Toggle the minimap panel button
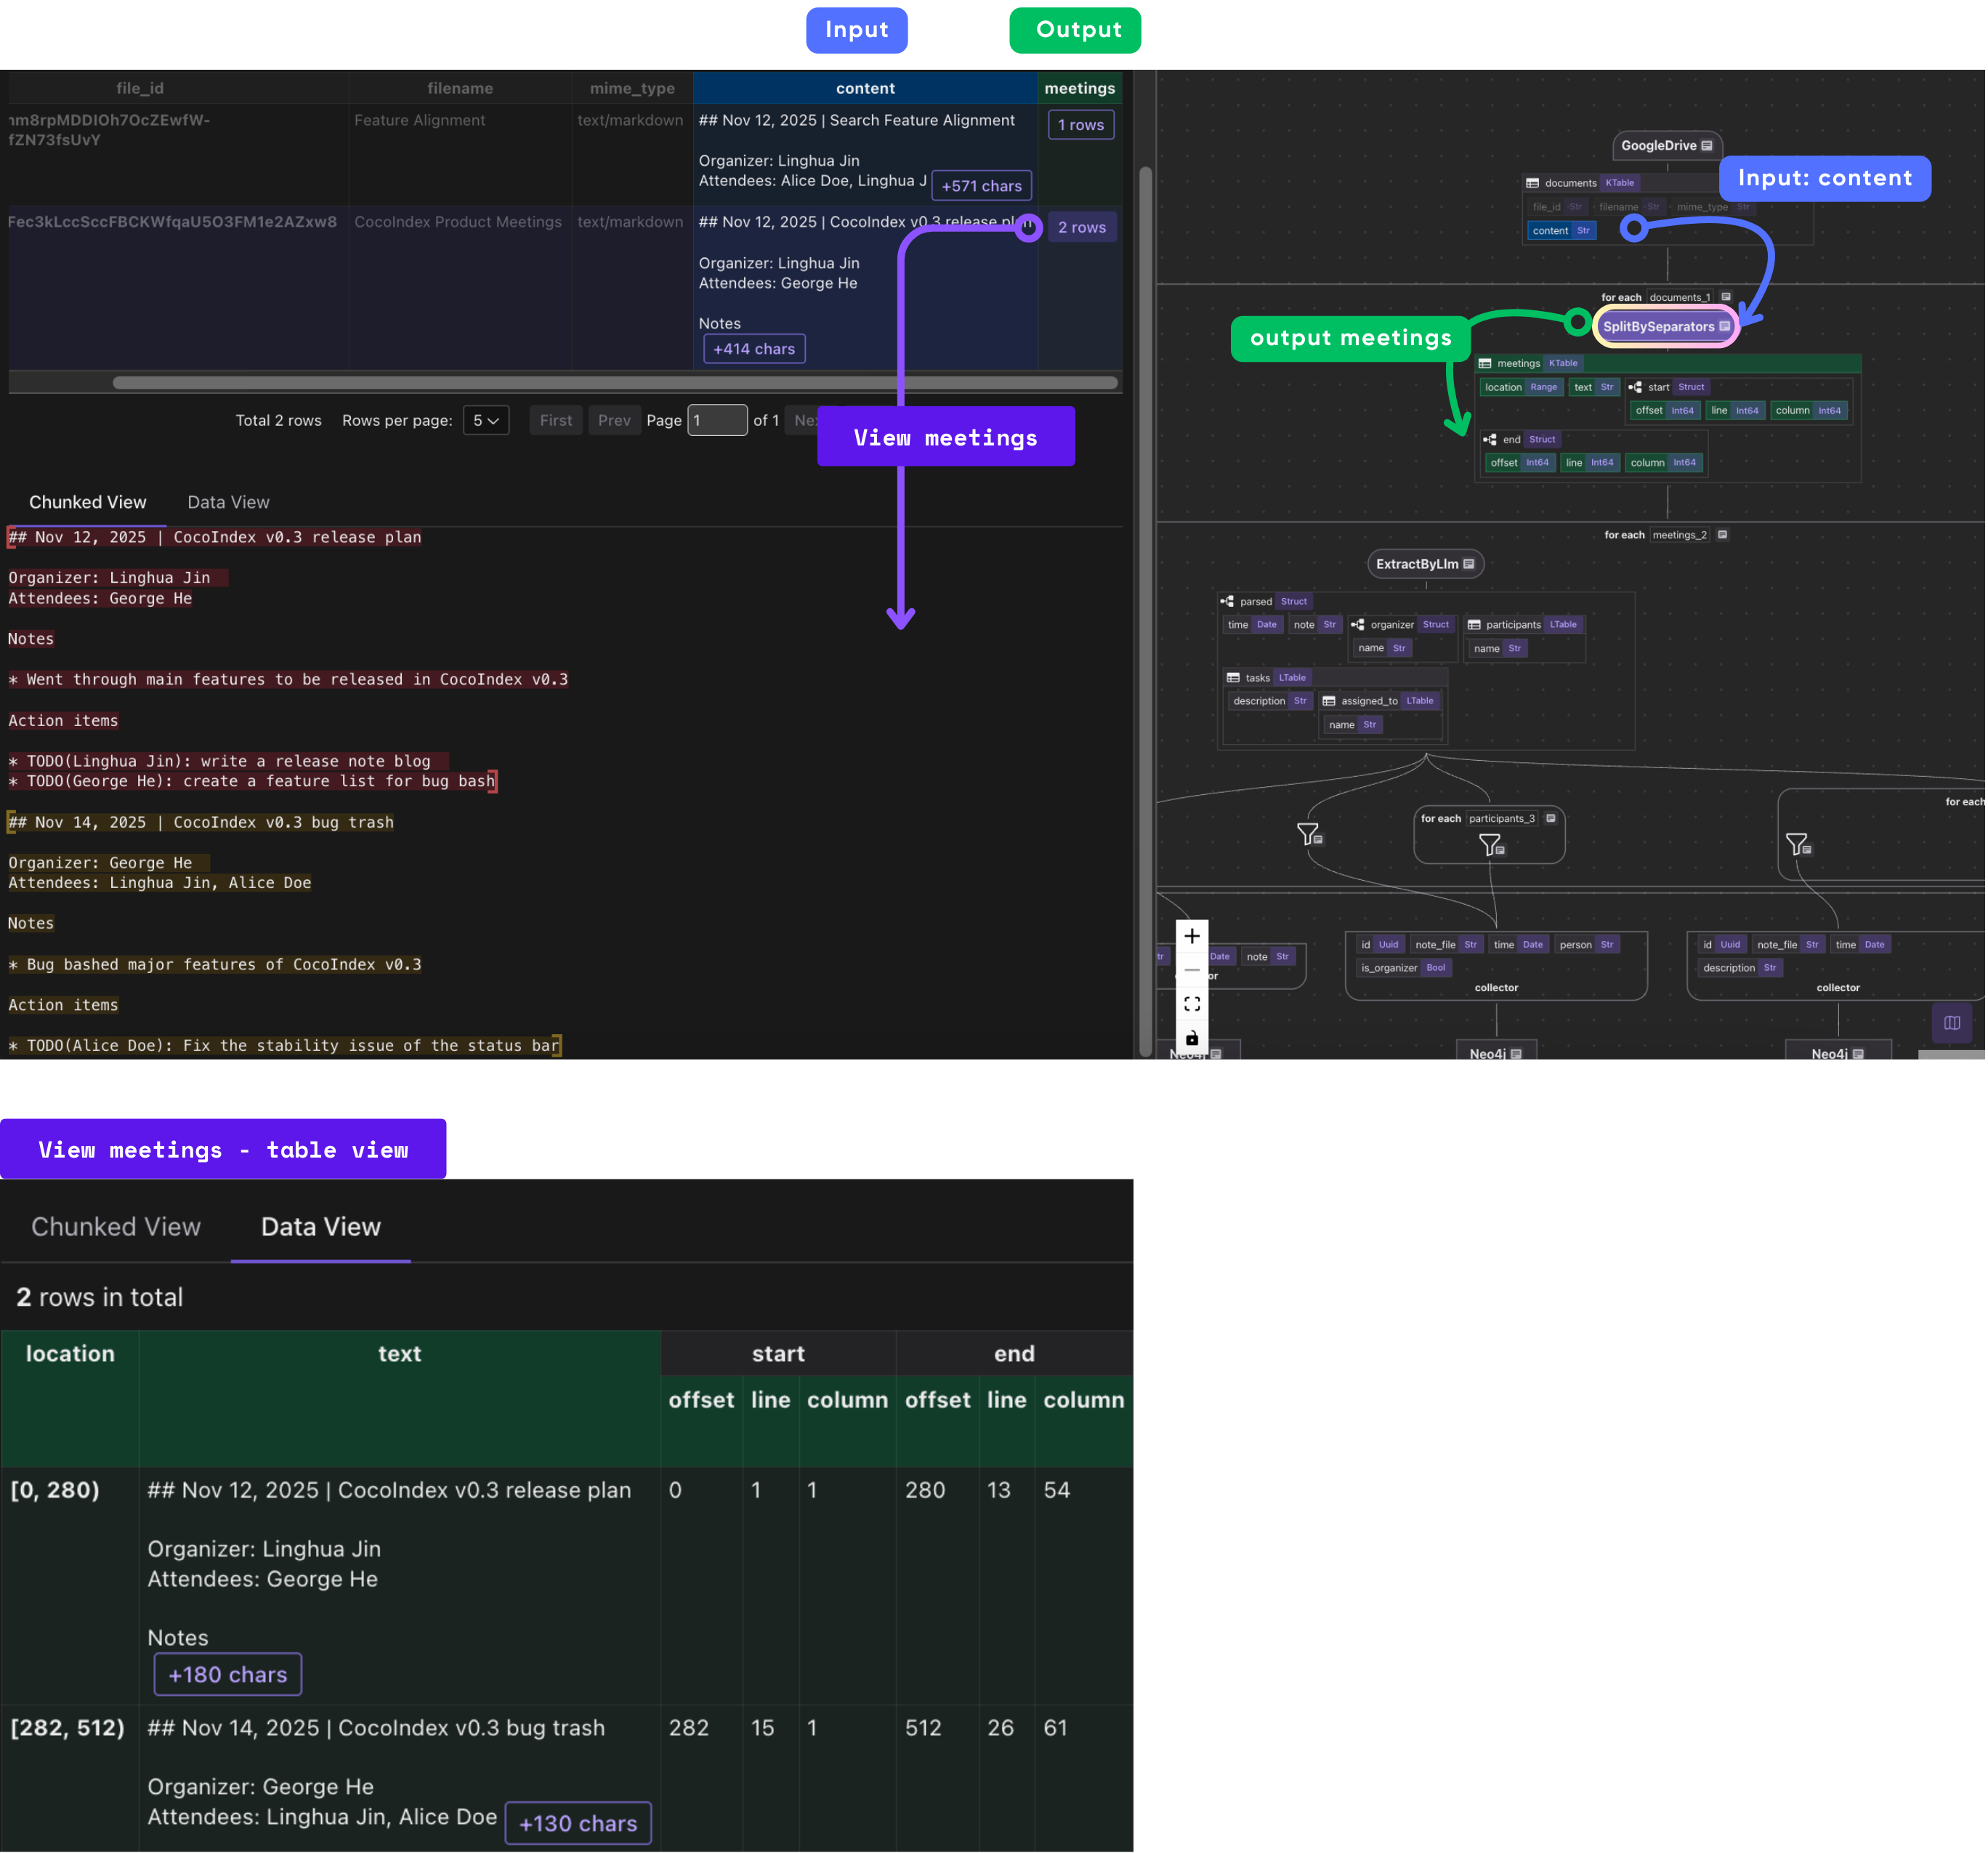1988x1853 pixels. pos(1951,1022)
